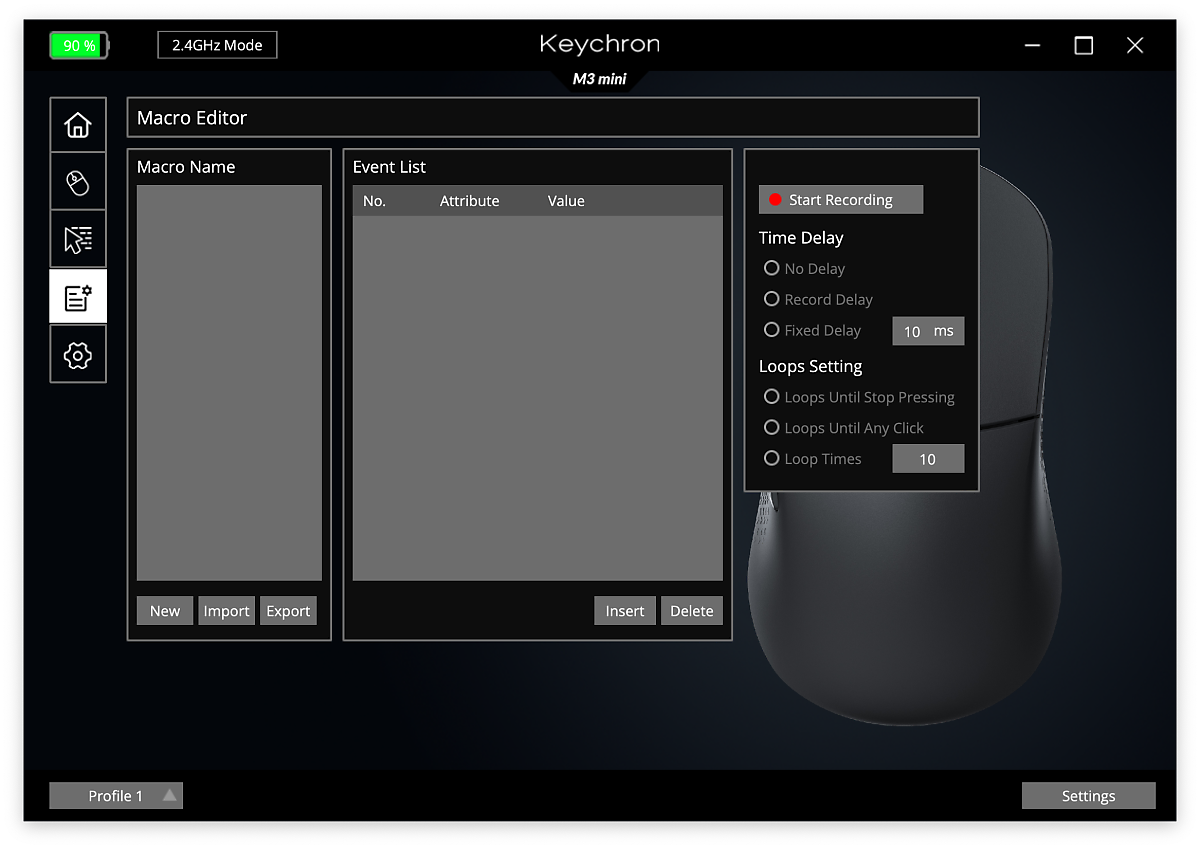The image size is (1200, 849).
Task: Minimize the Keychron window
Action: point(1033,45)
